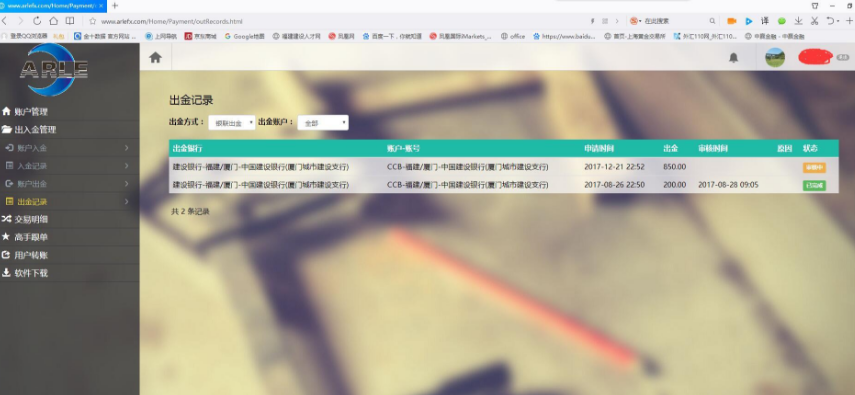Open the 出金方式 dropdown
The width and height of the screenshot is (855, 395).
pyautogui.click(x=232, y=123)
